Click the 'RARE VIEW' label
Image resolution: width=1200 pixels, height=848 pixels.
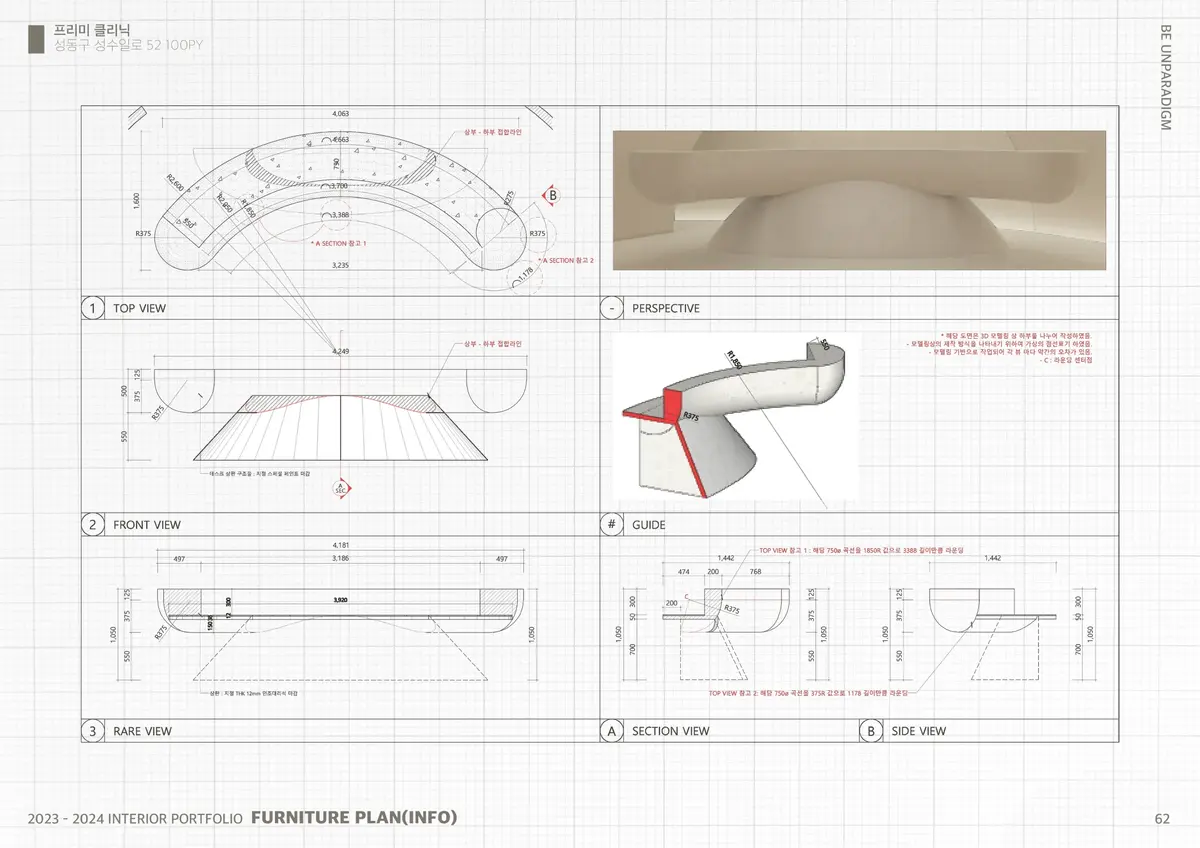[x=142, y=731]
